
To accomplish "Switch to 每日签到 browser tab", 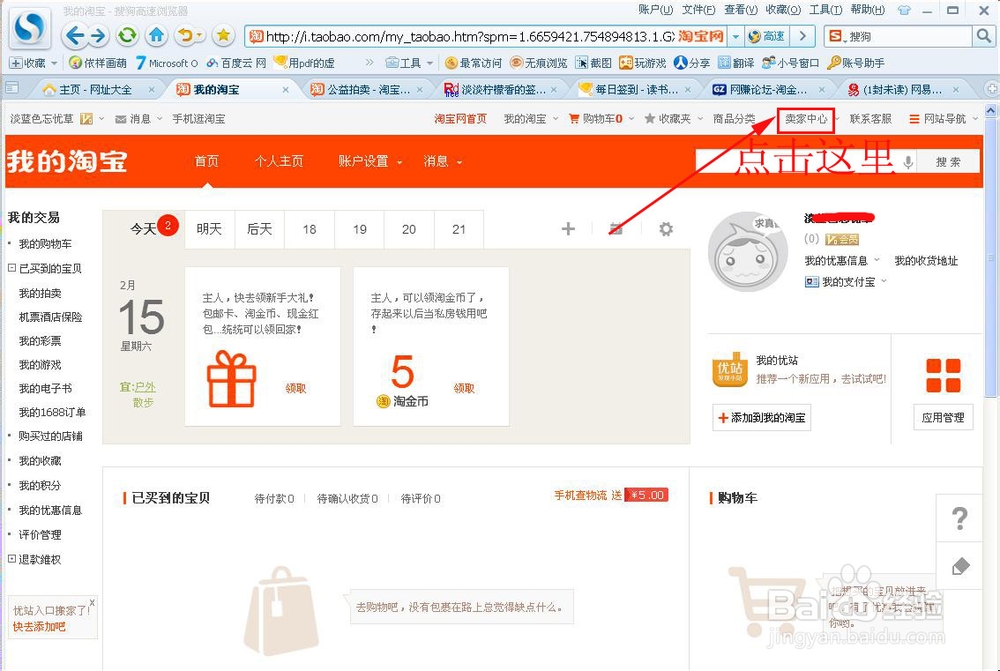I will (636, 89).
